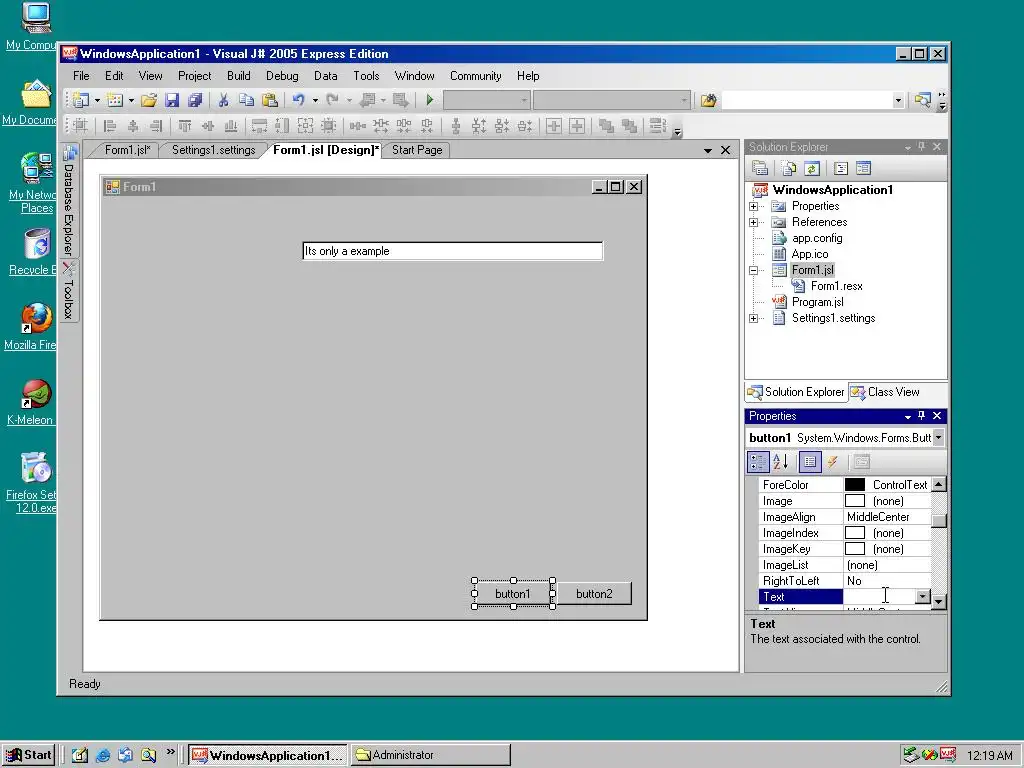Click Show All Files icon in Solution Explorer

[x=789, y=168]
